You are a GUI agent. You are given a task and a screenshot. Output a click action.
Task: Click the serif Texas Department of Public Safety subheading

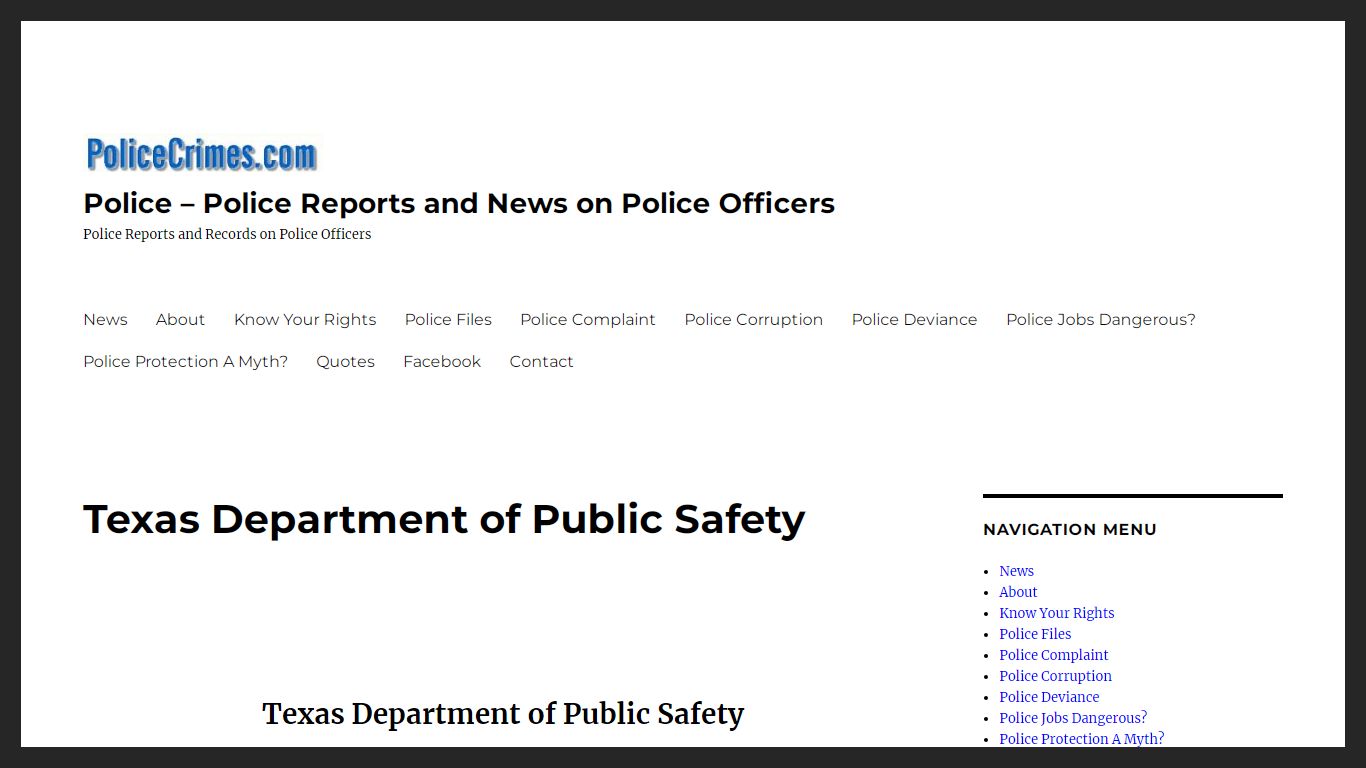[503, 714]
